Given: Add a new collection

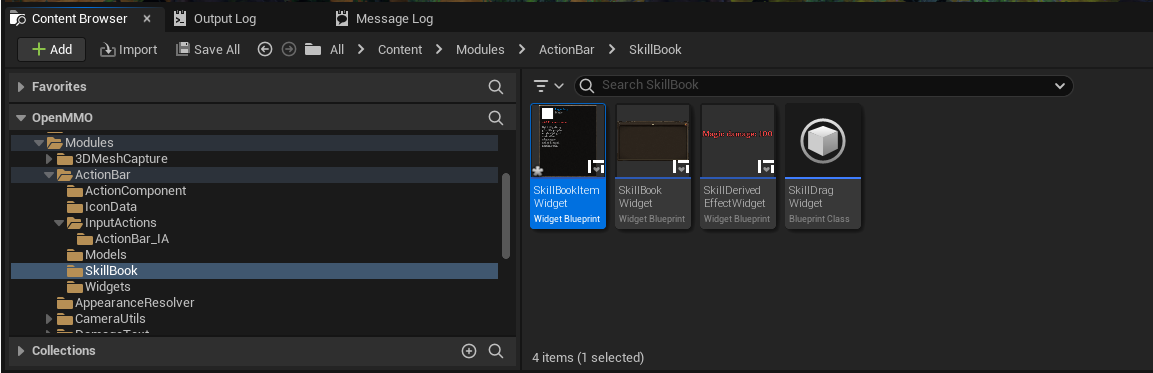Looking at the screenshot, I should [x=468, y=351].
